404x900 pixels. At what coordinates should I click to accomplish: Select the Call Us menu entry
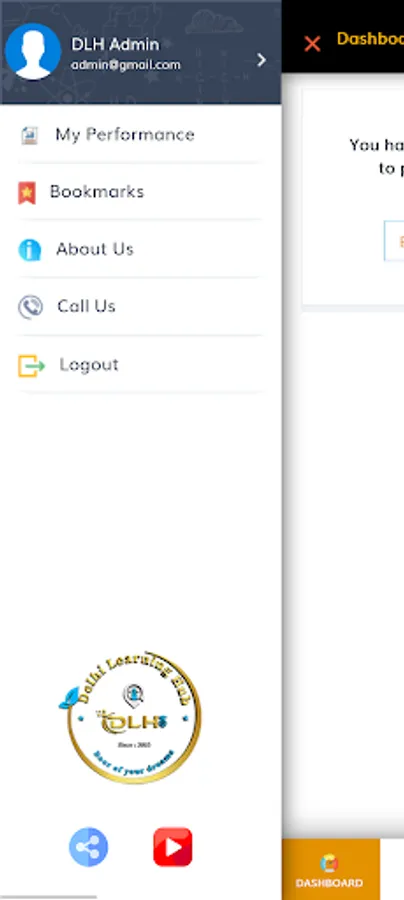141,307
